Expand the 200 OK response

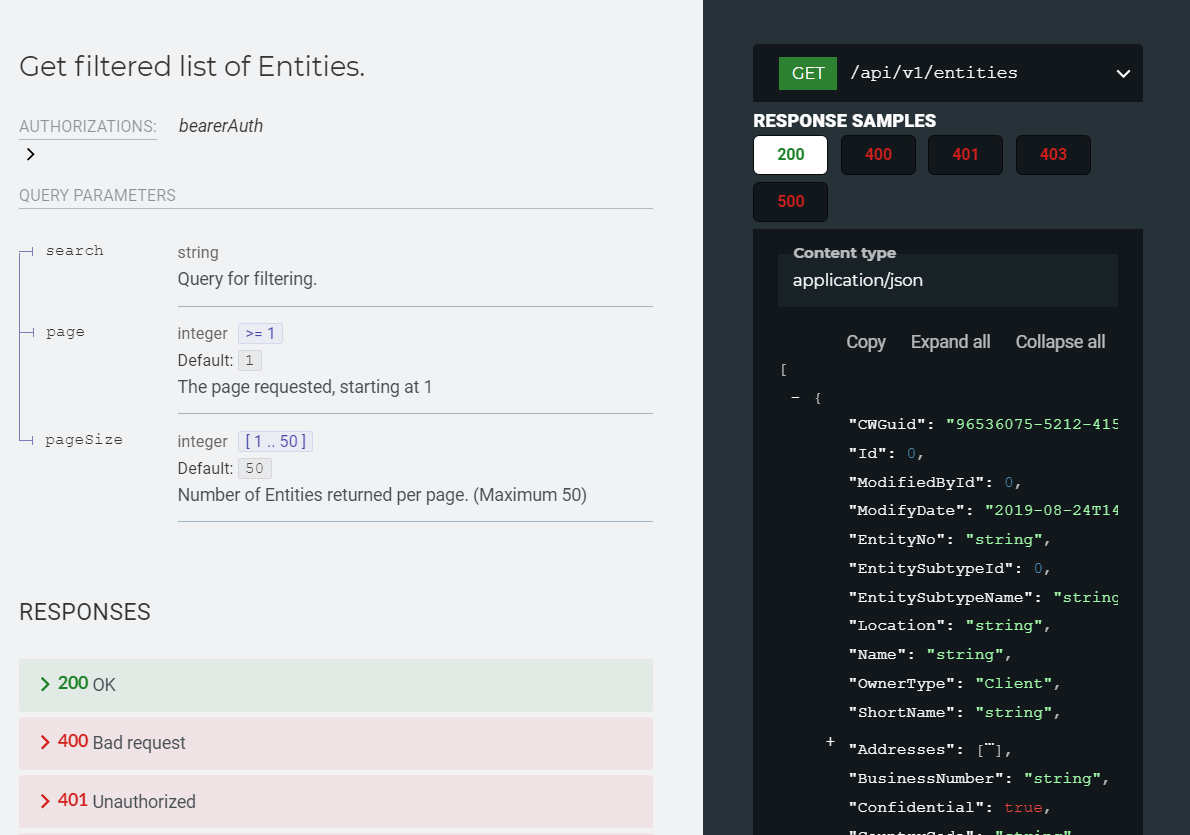point(335,684)
